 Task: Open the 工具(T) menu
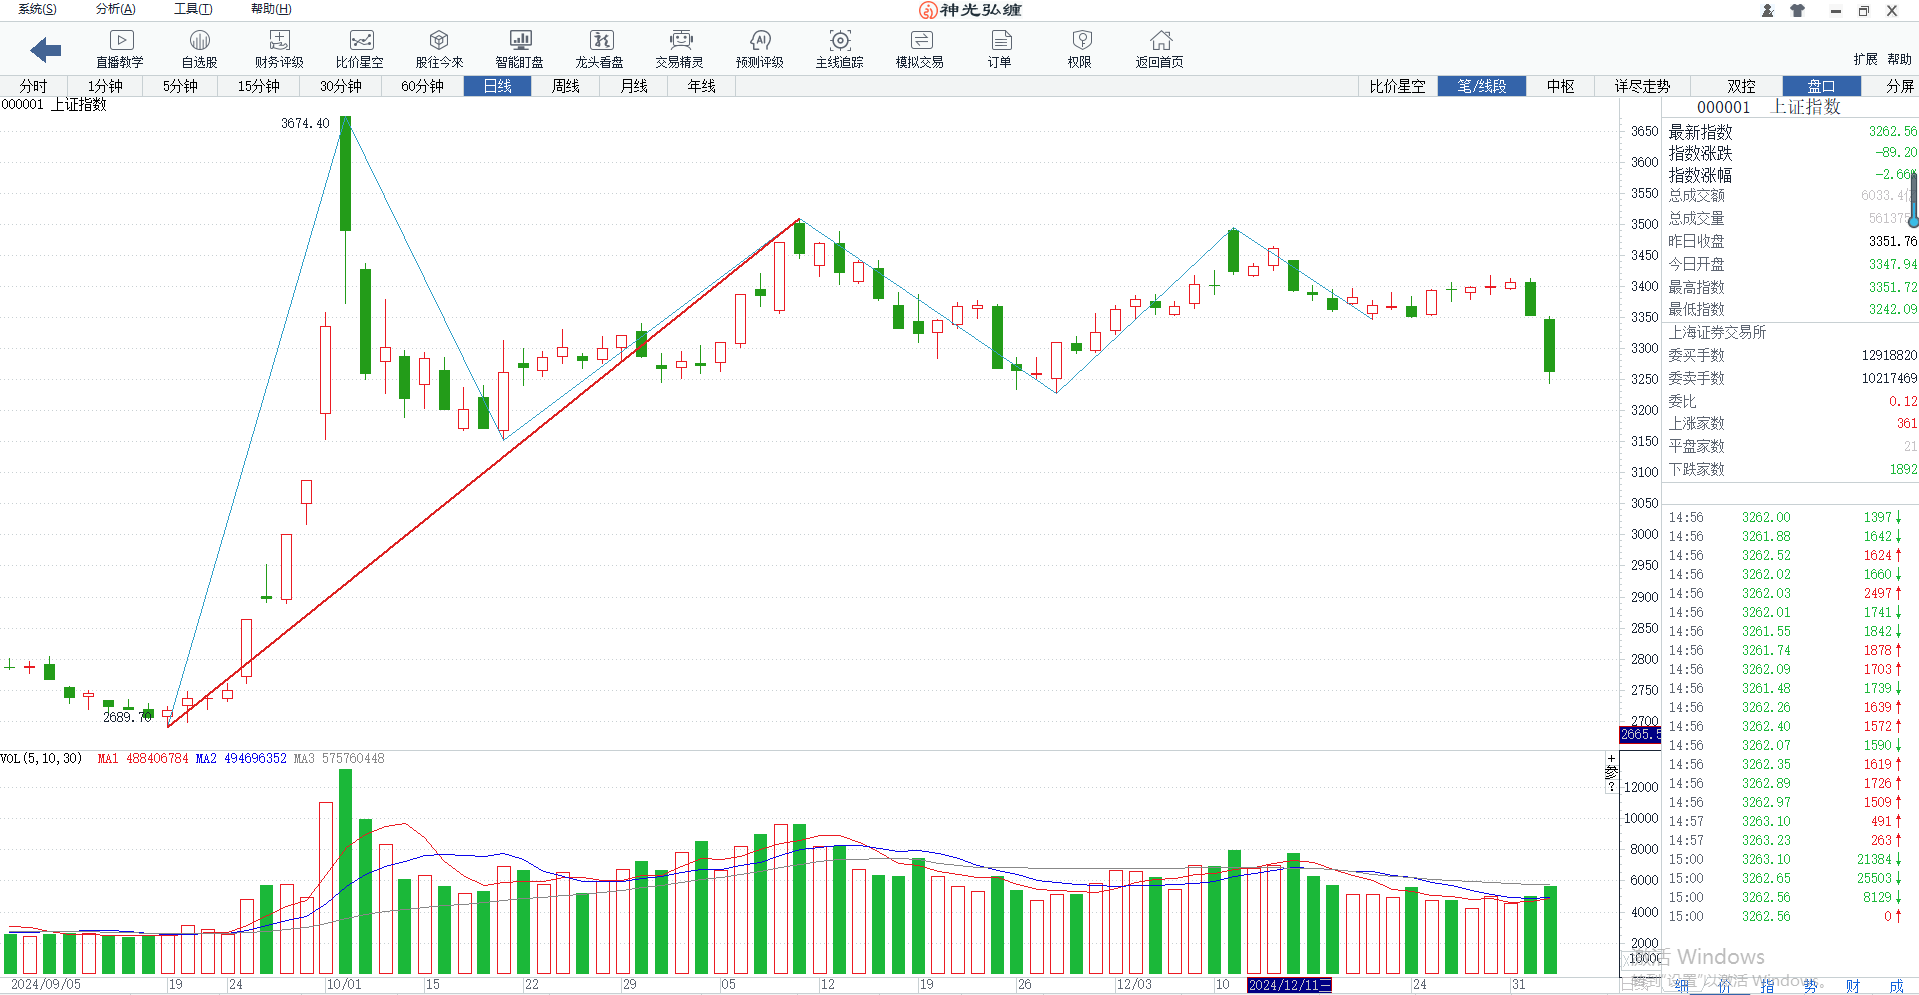pos(193,9)
